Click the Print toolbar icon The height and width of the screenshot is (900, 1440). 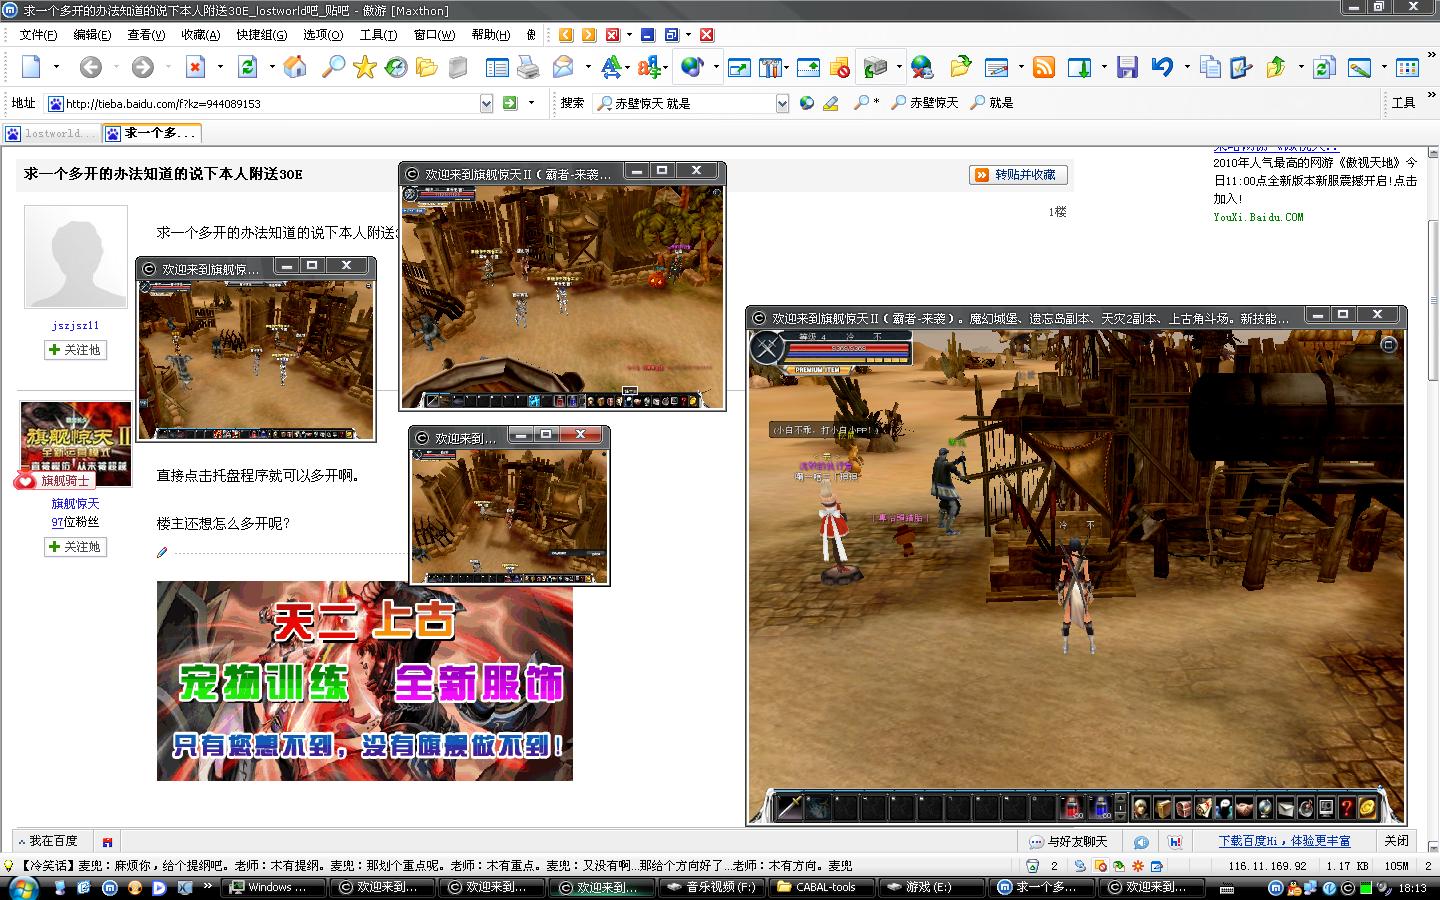click(x=528, y=67)
